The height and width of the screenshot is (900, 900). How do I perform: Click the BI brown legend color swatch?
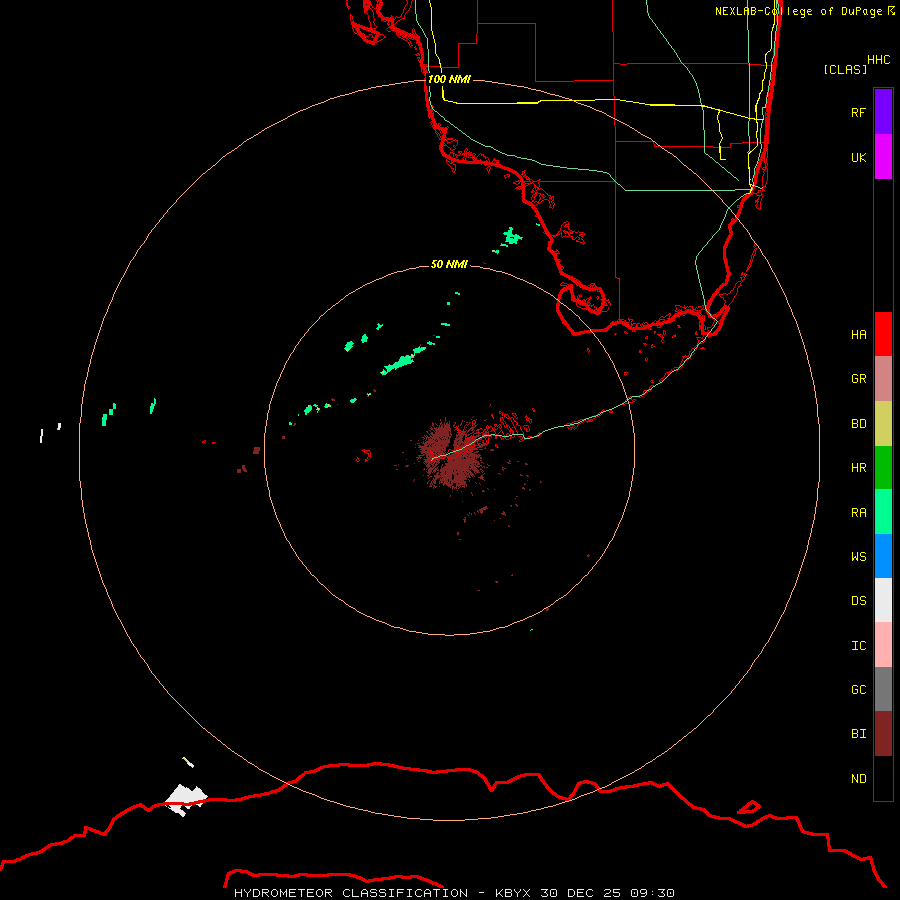(883, 734)
